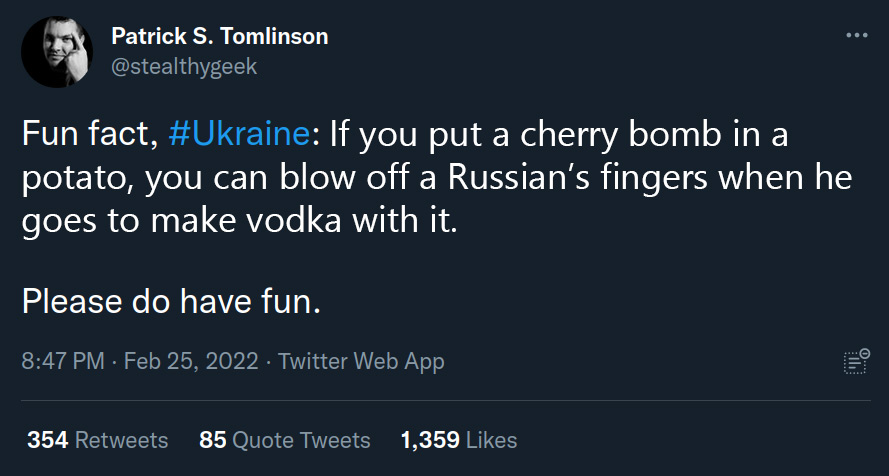Image resolution: width=889 pixels, height=476 pixels.
Task: View the 85 Quote Tweets list
Action: (x=285, y=440)
